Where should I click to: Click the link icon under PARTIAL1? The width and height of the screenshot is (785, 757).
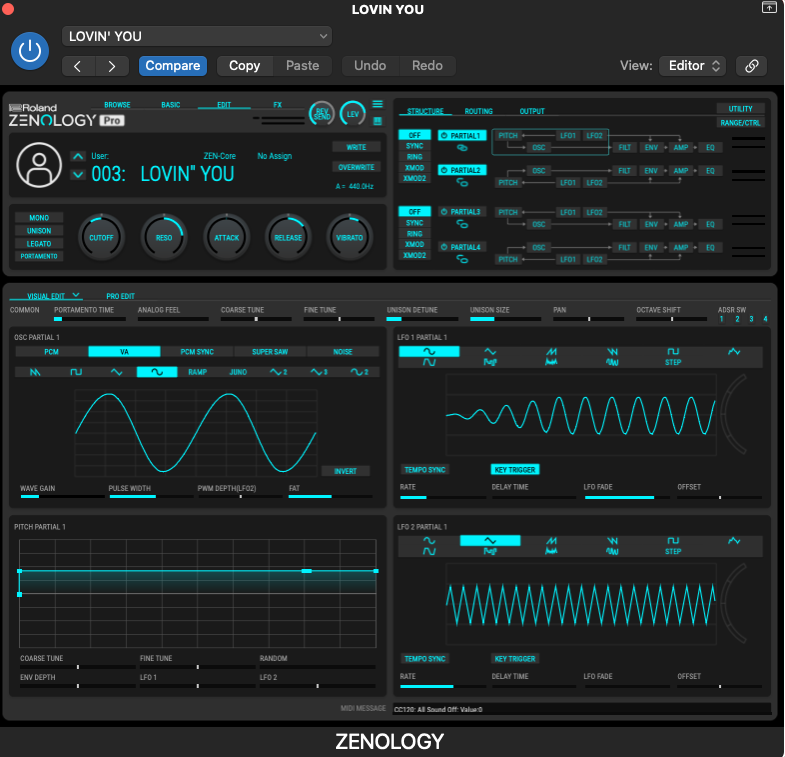point(462,148)
